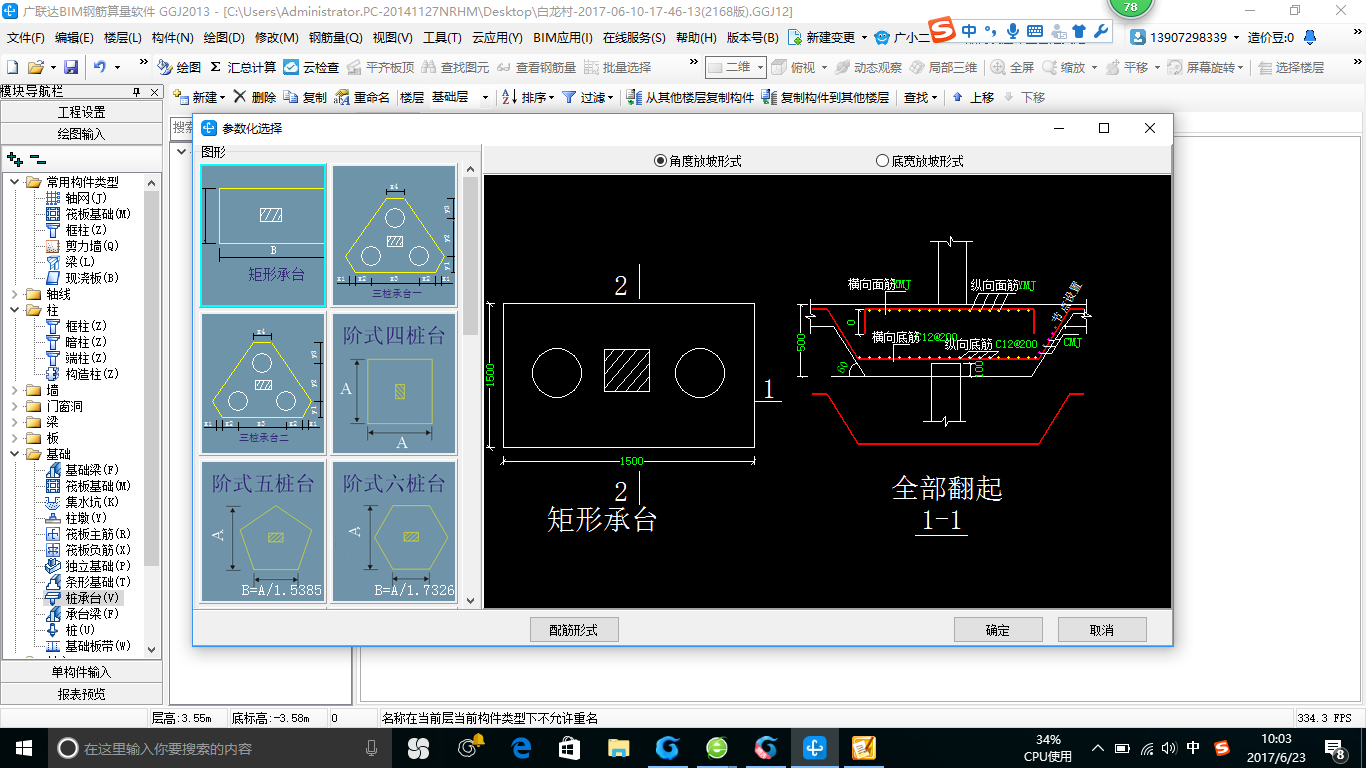This screenshot has width=1366, height=768.
Task: Open the 查找 dropdown in component toolbar
Action: tap(921, 97)
